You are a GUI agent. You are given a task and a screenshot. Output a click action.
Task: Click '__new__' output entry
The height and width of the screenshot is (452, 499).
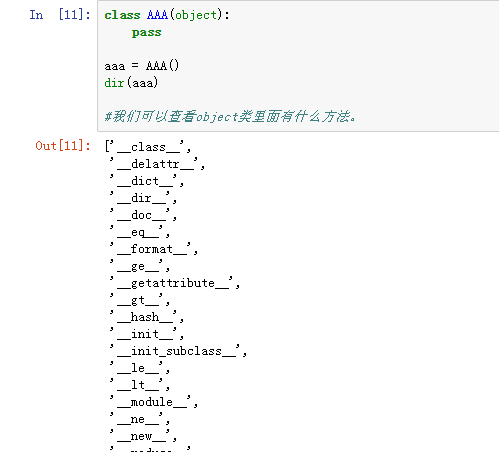coord(143,436)
